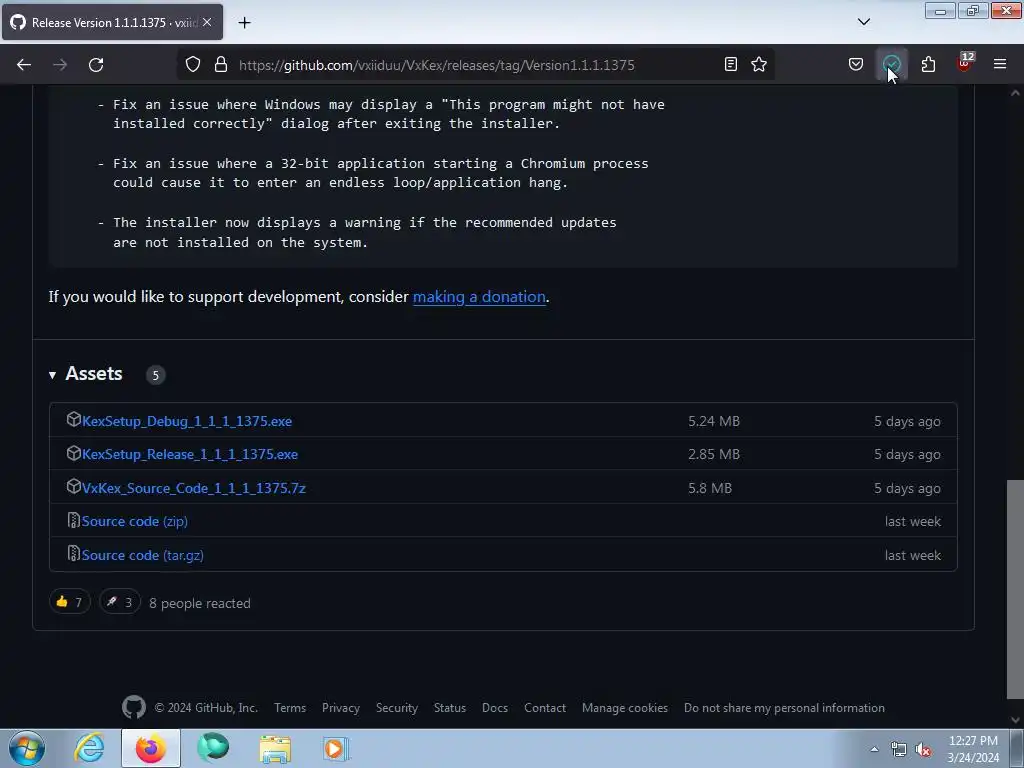Click the page vertical scrollbar thumb
The image size is (1024, 768).
pos(1016,589)
